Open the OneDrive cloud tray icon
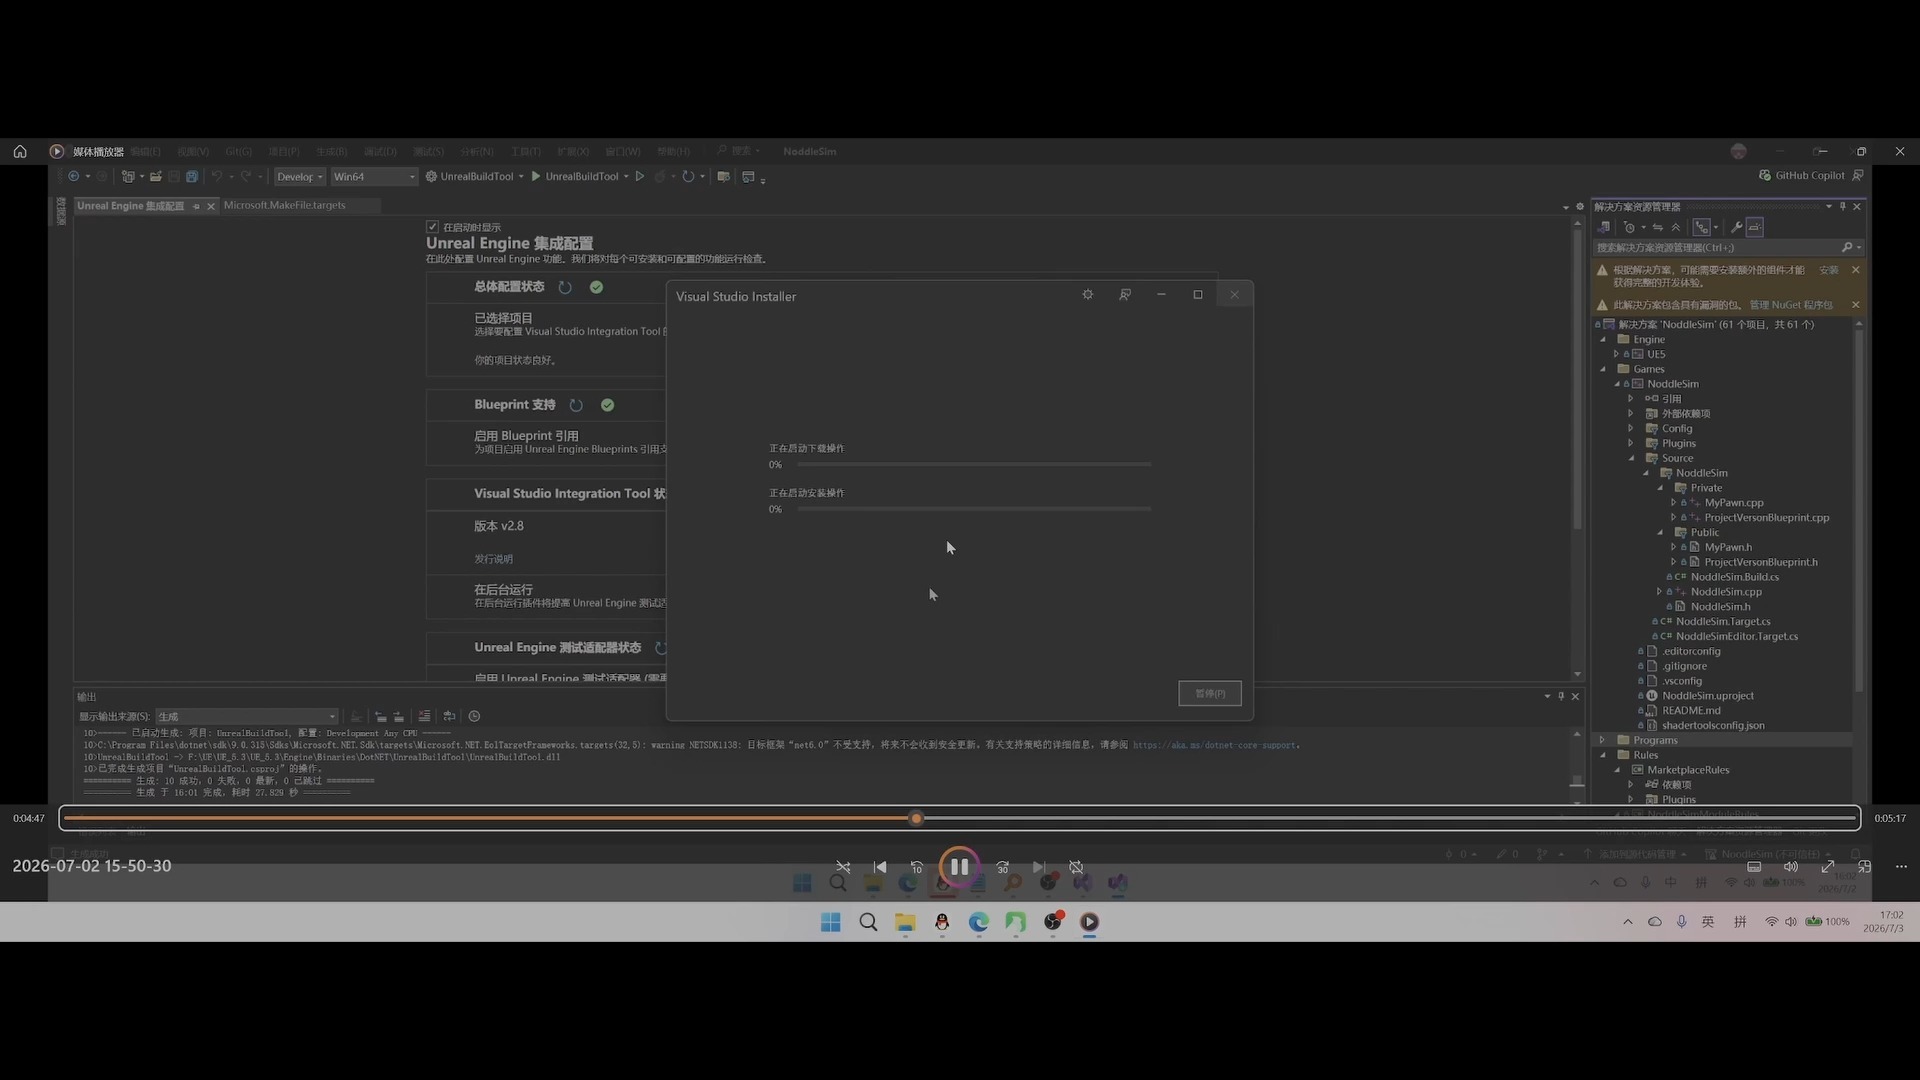The image size is (1920, 1080). (1655, 922)
